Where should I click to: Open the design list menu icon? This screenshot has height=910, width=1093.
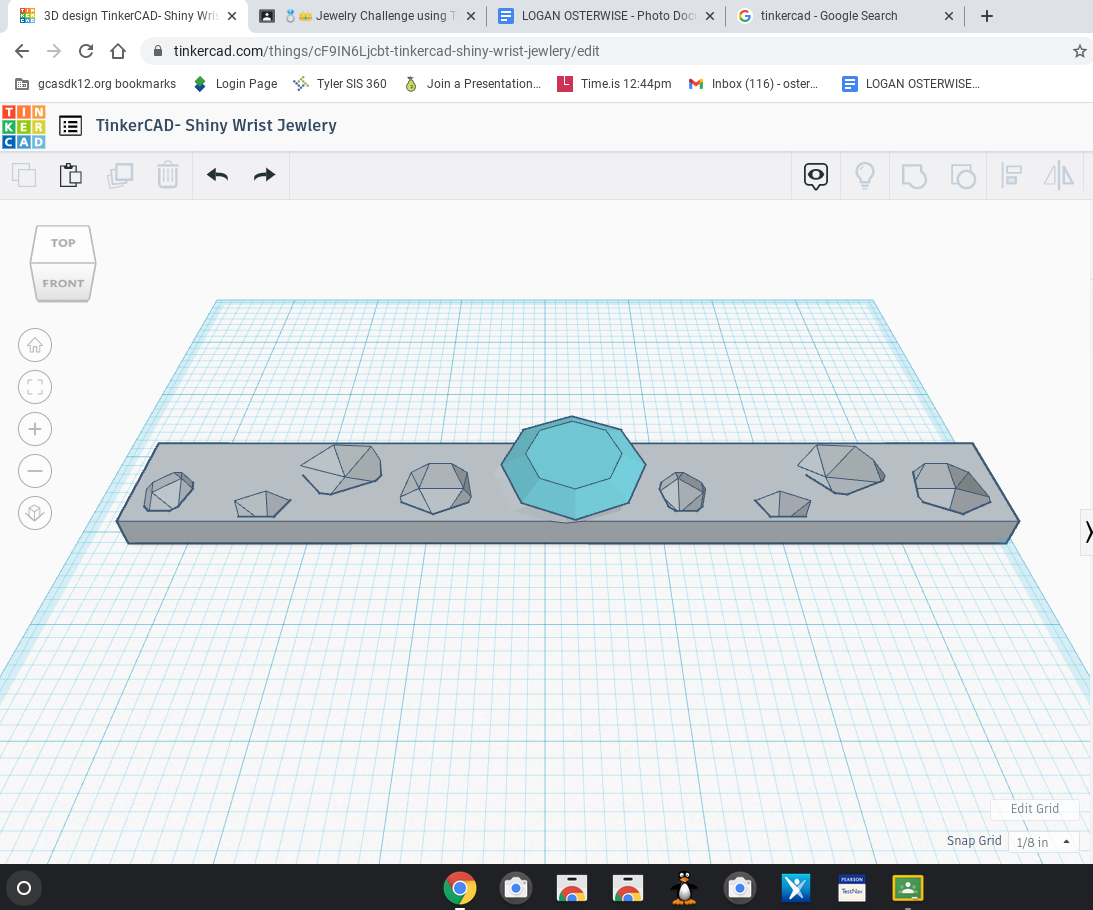click(x=70, y=126)
